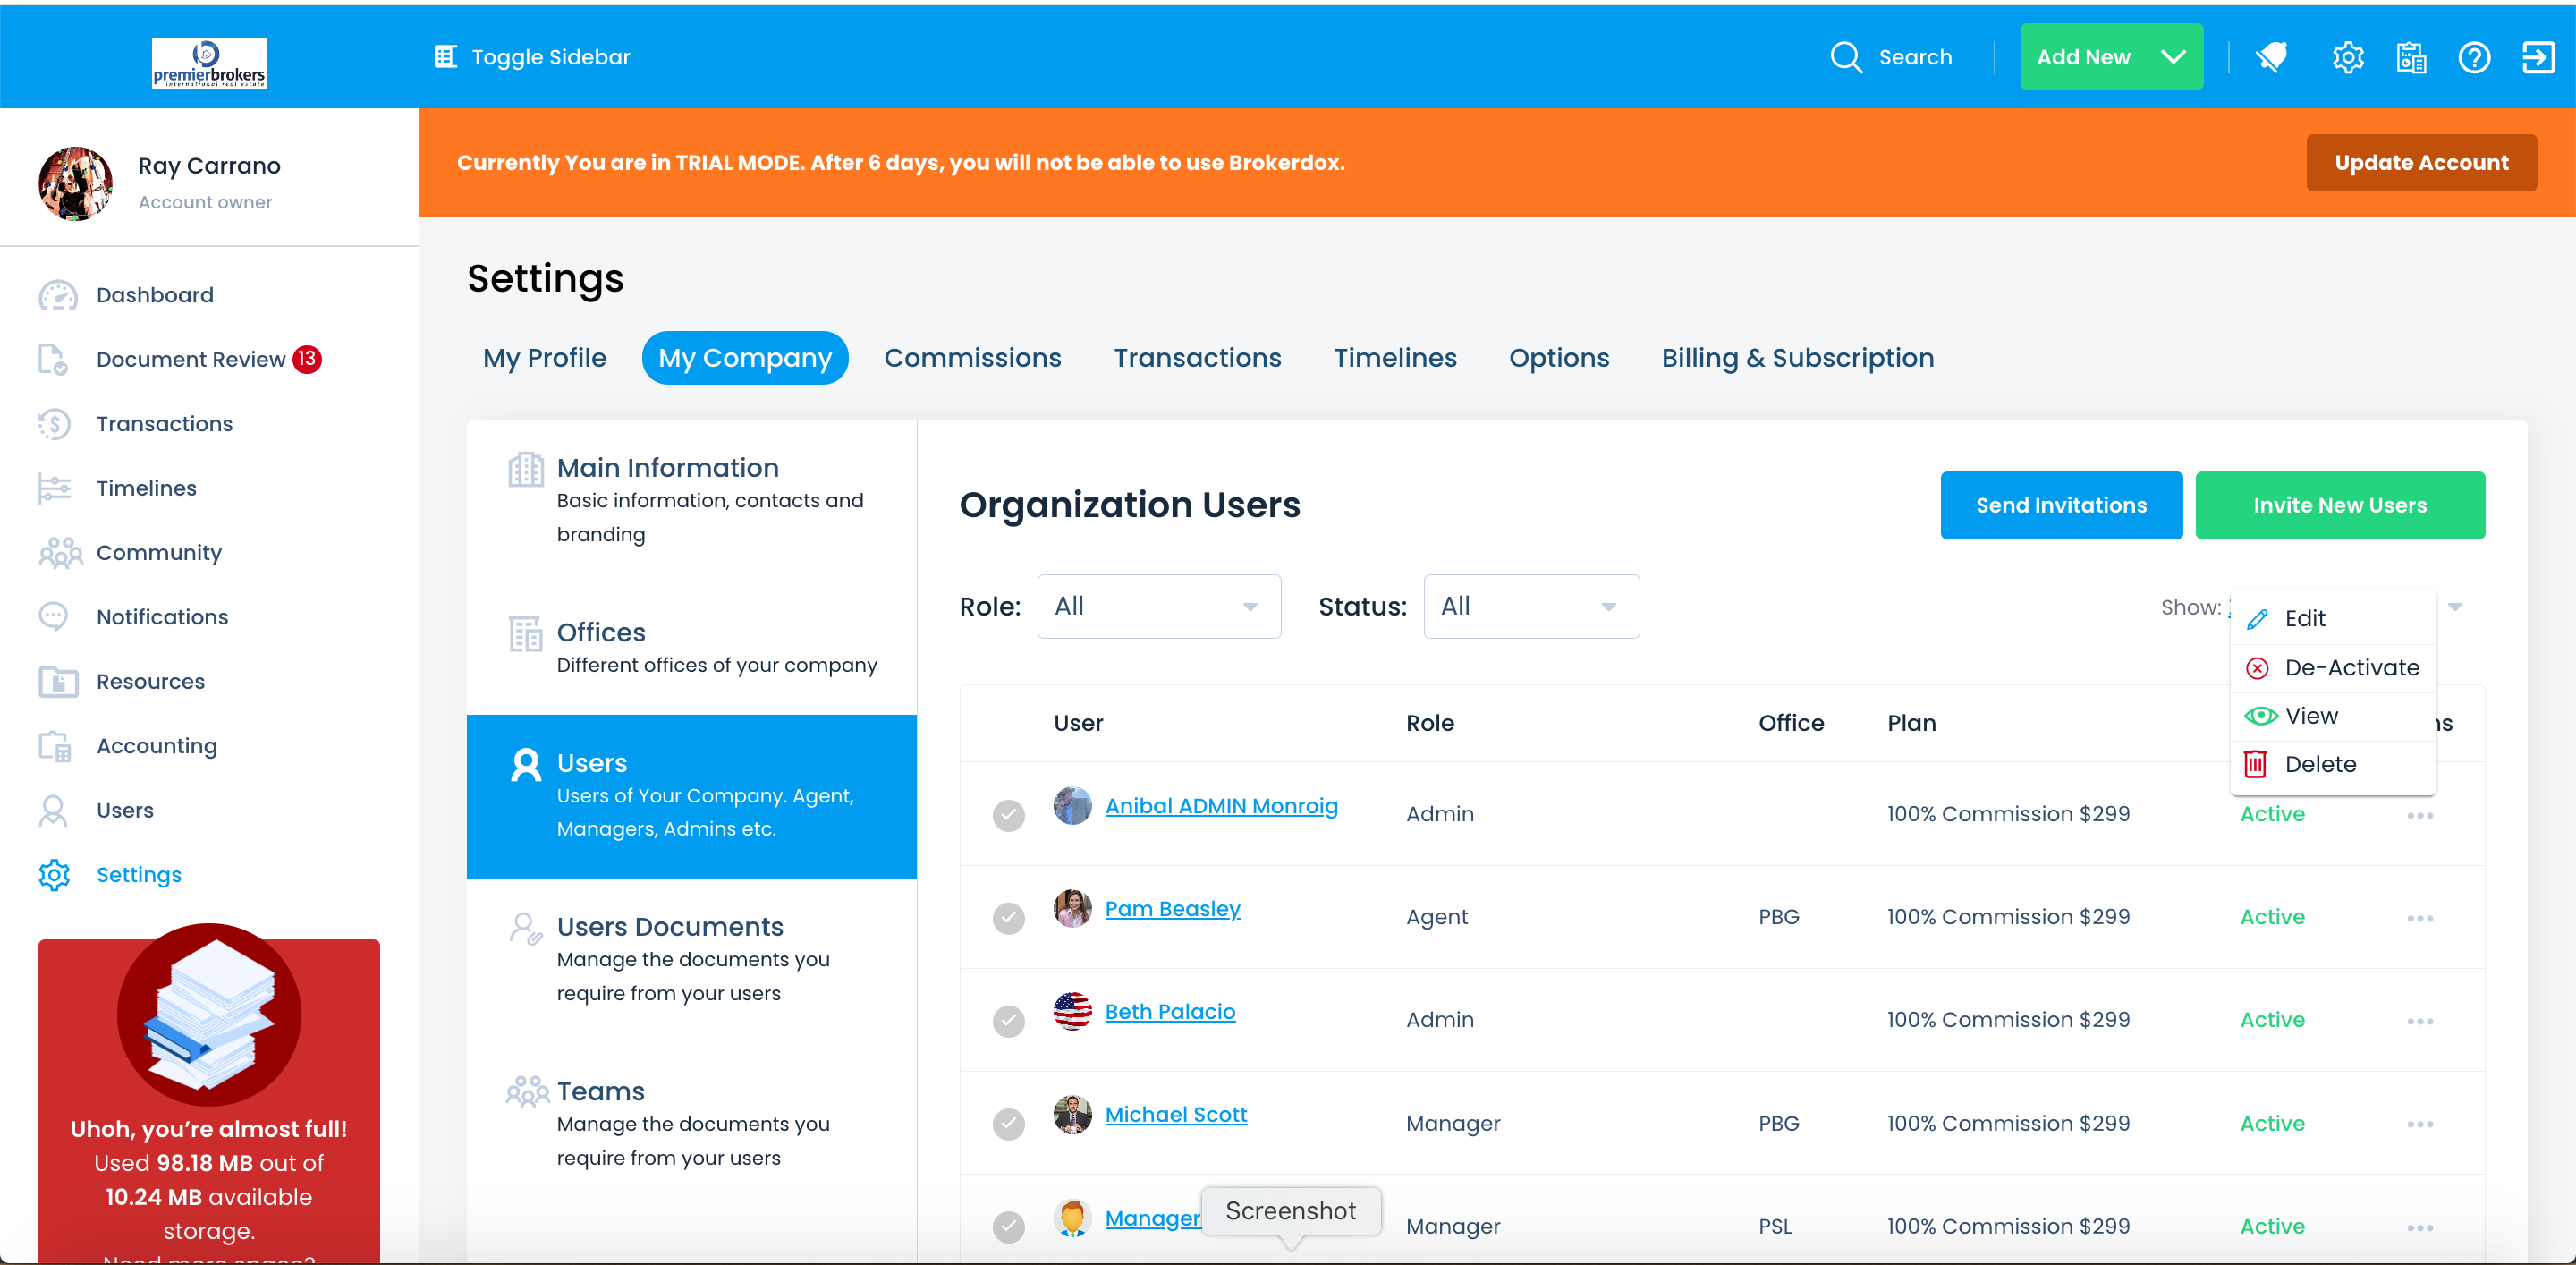
Task: Open Community in the sidebar
Action: point(158,552)
